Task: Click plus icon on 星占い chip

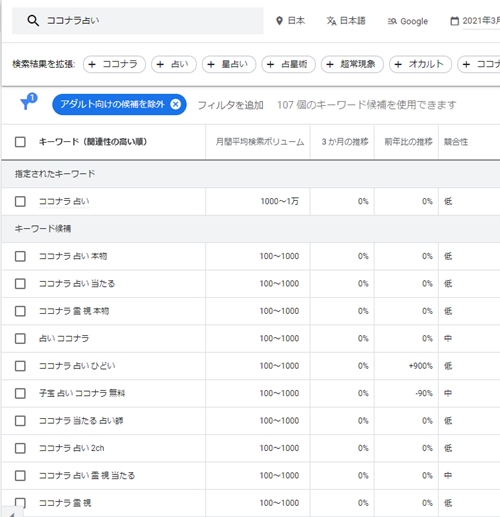Action: (211, 64)
